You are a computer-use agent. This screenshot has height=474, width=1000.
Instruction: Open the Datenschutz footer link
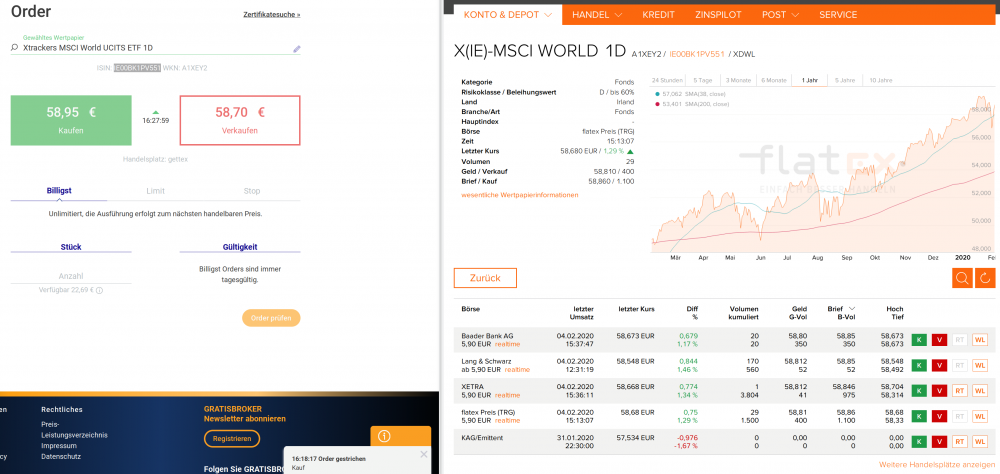(61, 456)
